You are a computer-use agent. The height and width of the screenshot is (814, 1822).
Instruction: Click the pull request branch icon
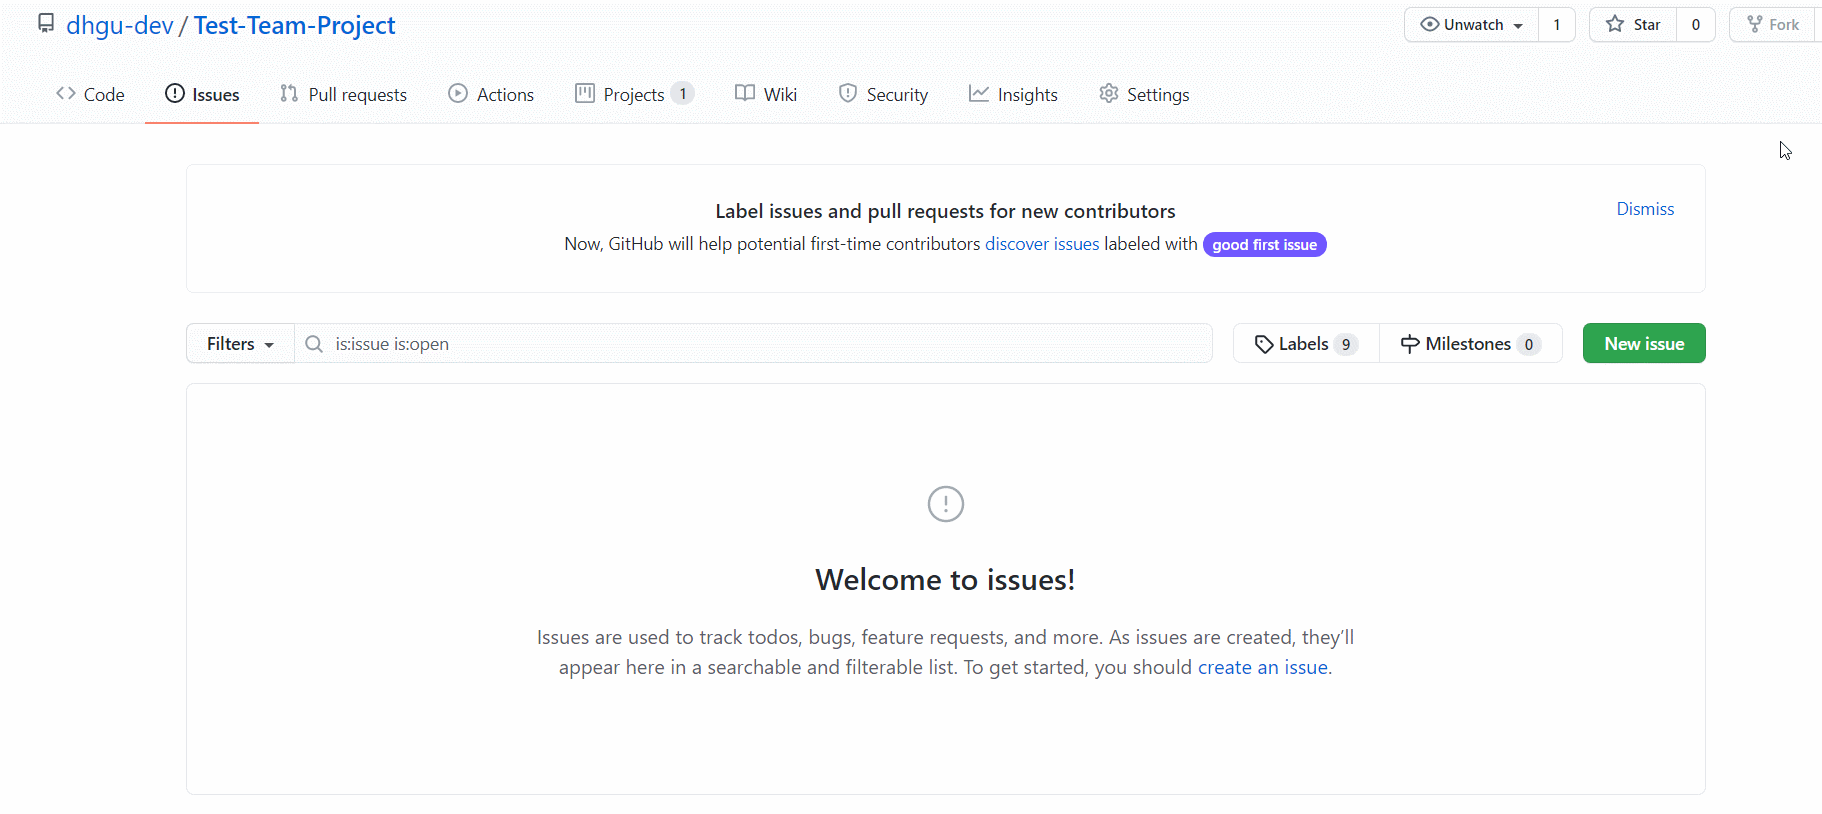(289, 93)
